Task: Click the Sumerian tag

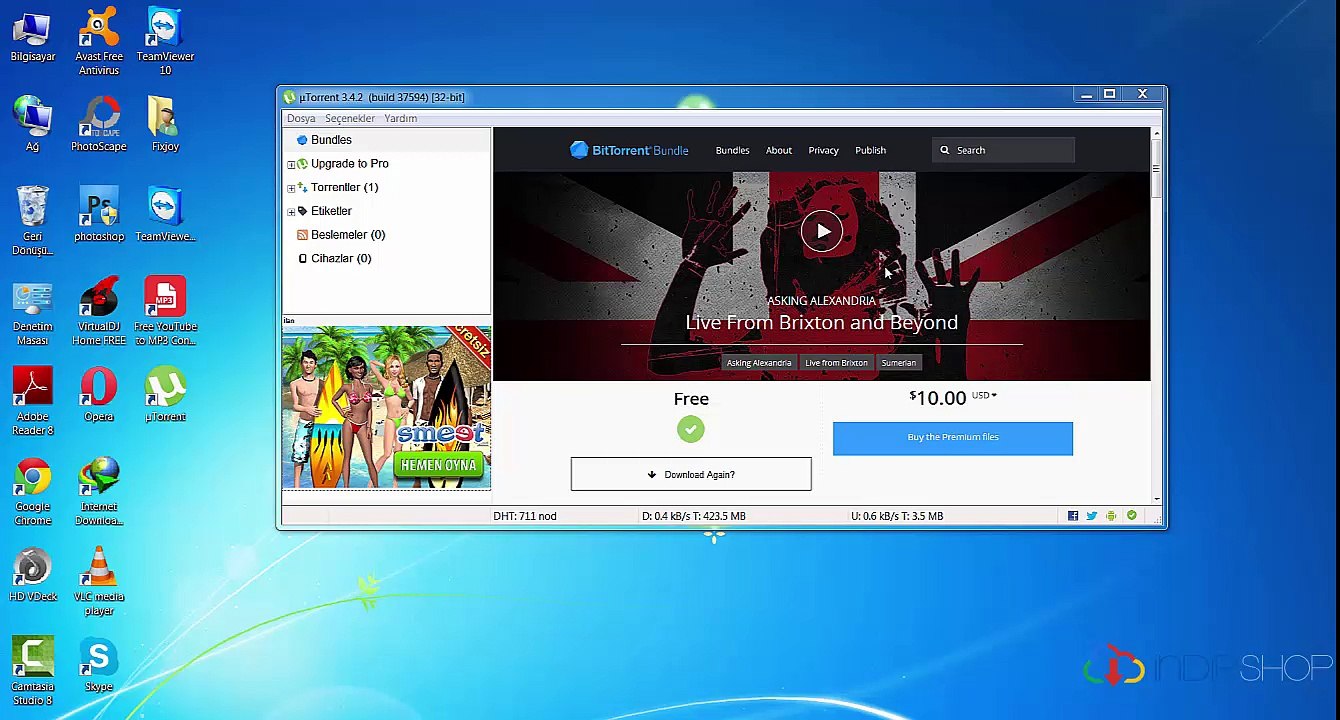Action: pos(899,363)
